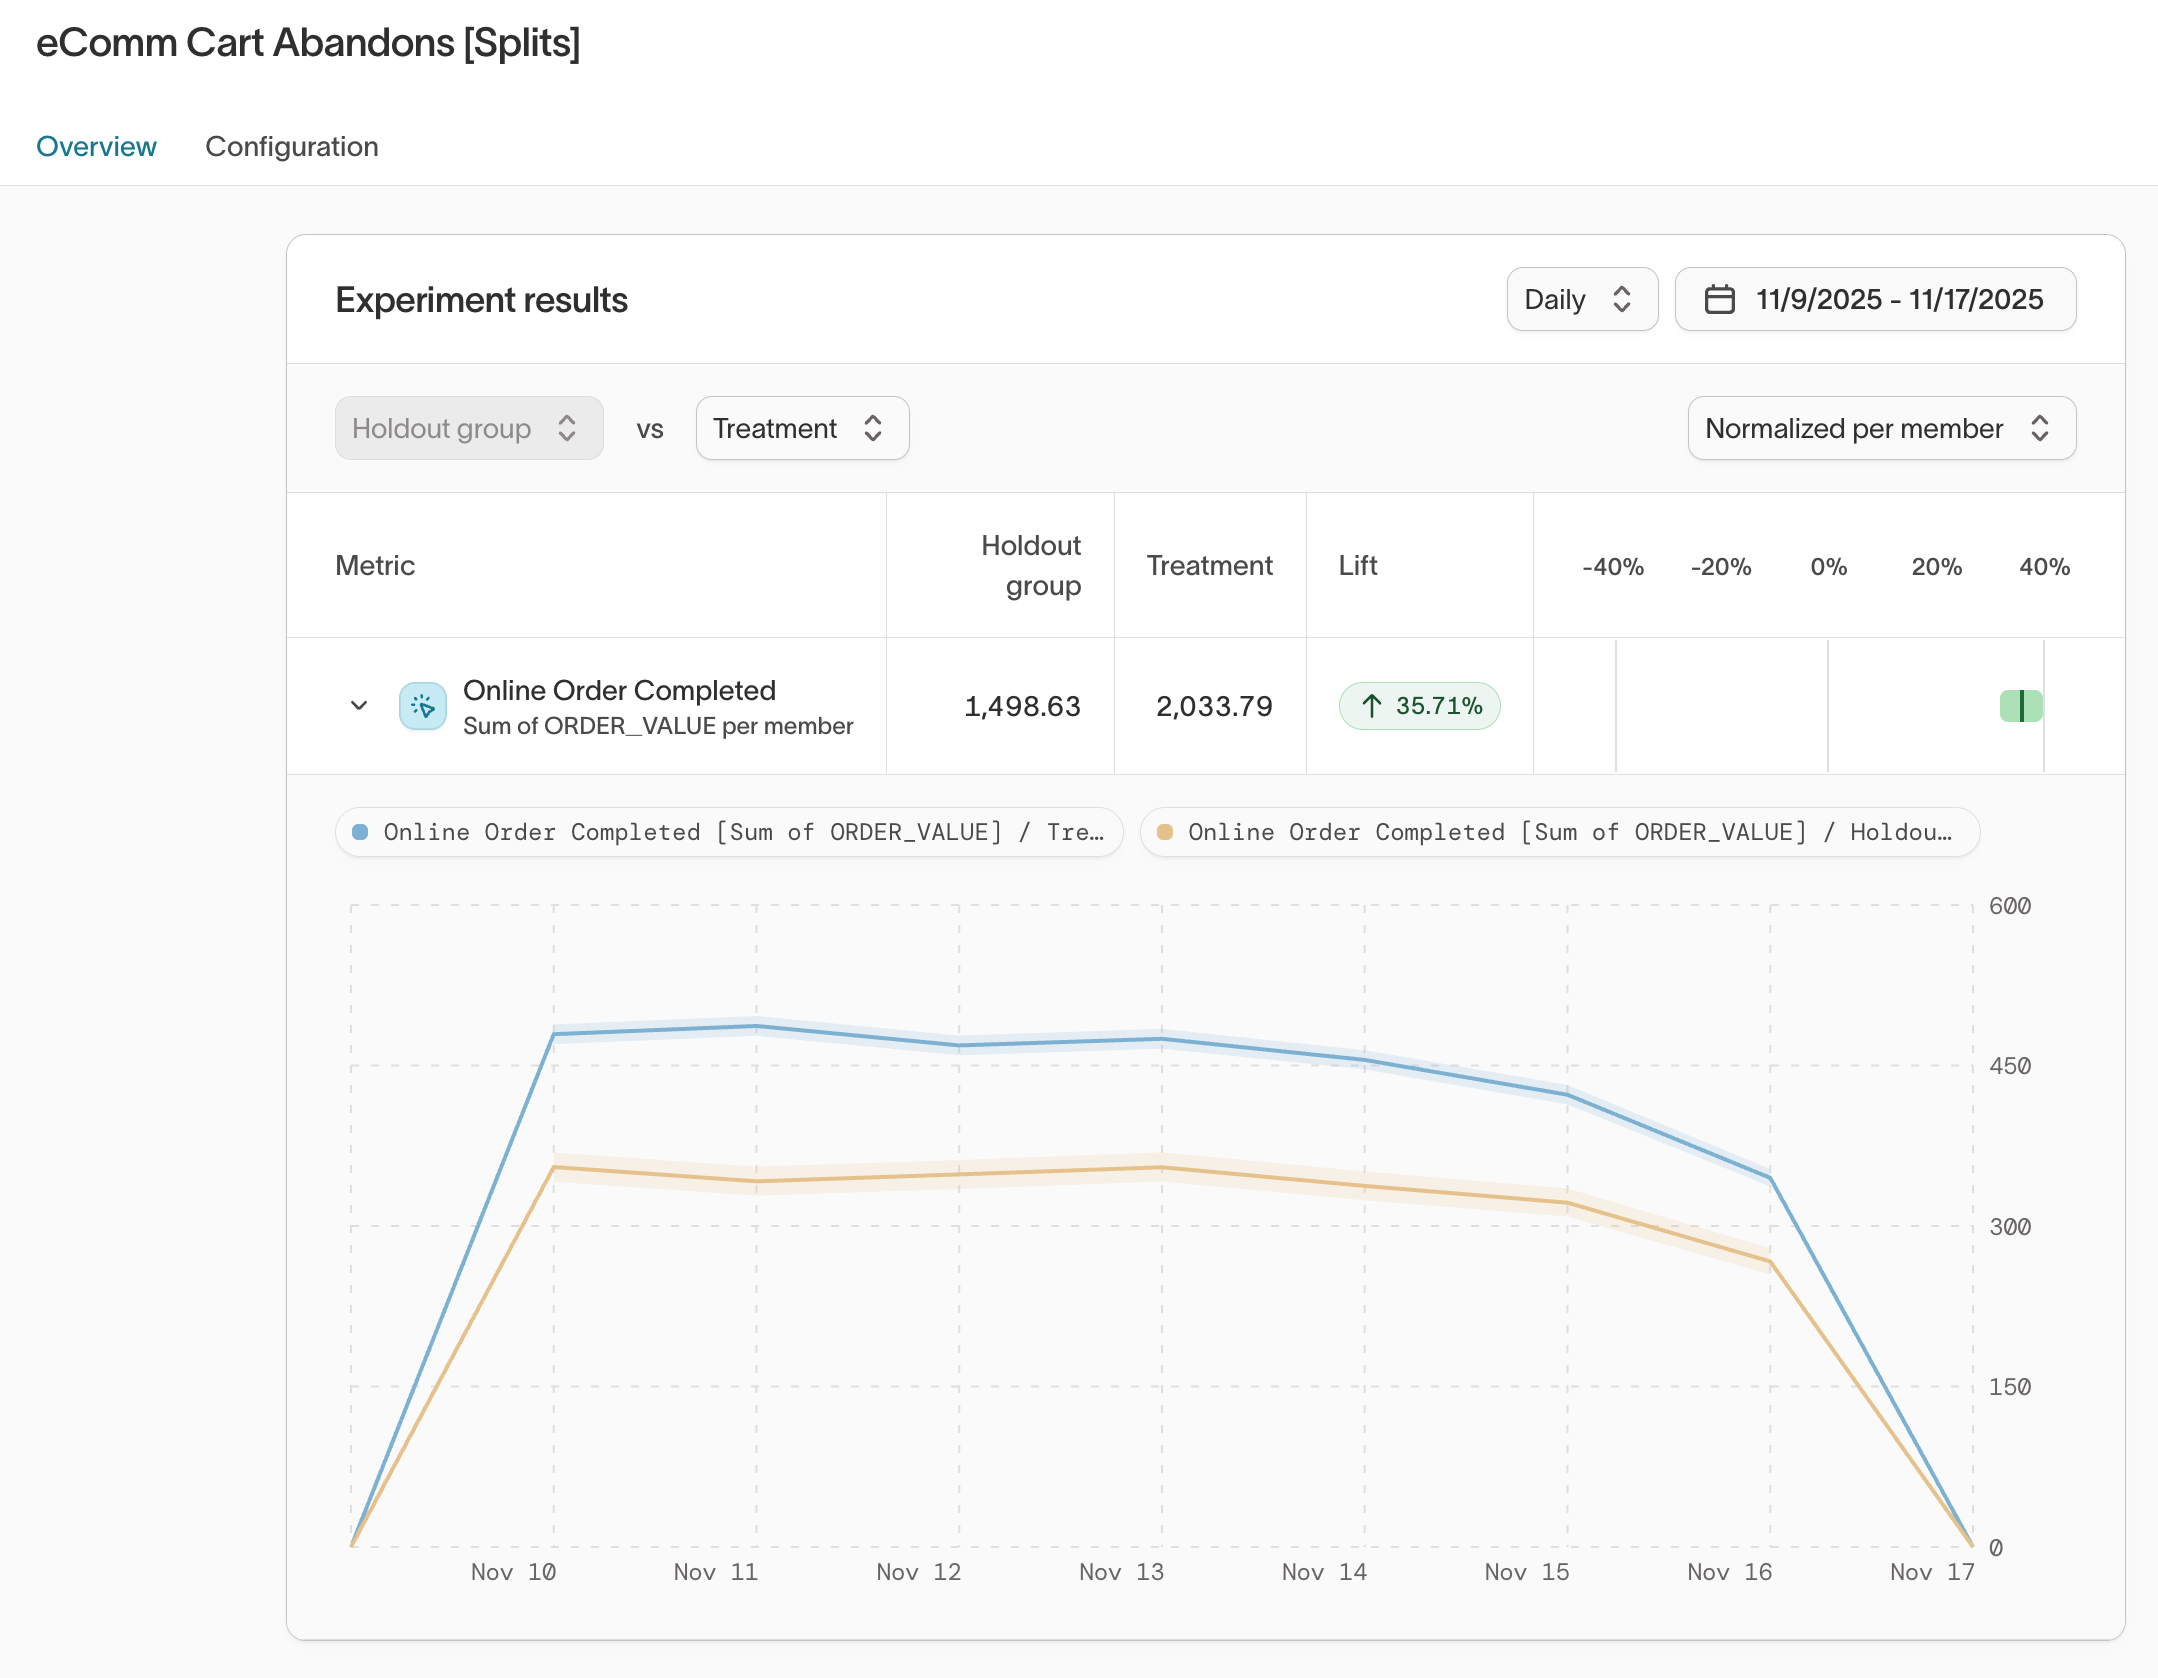Image resolution: width=2158 pixels, height=1678 pixels.
Task: Click the up-arrow icon inside the lift badge
Action: (1372, 706)
